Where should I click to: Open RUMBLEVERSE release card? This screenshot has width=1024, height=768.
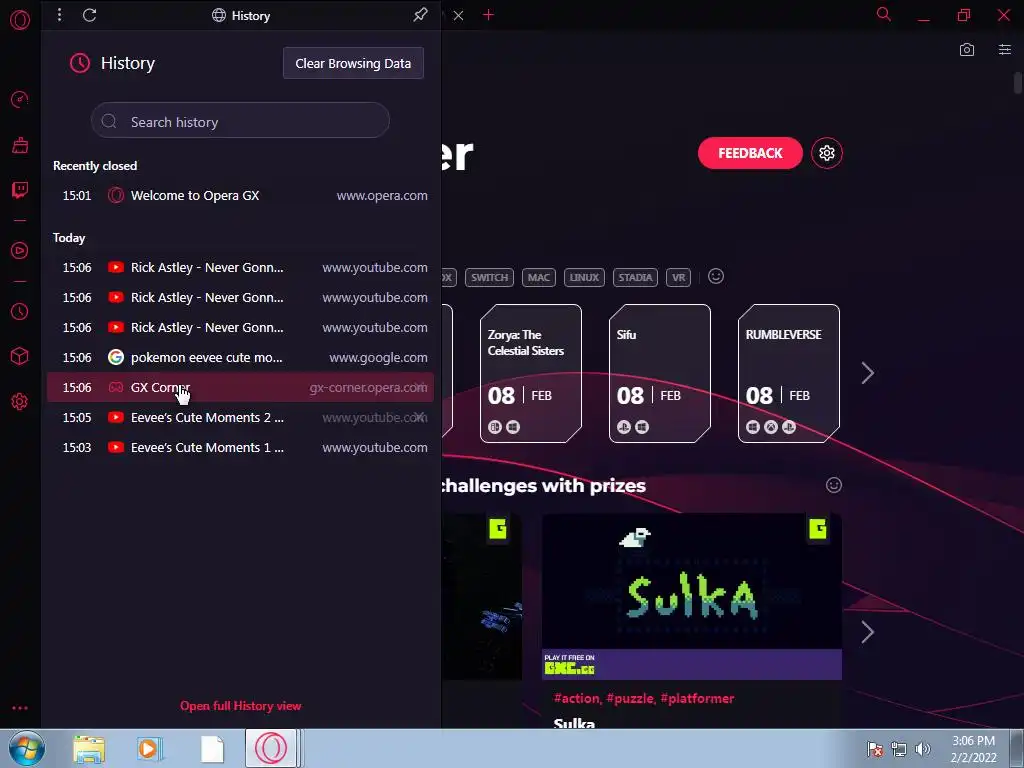point(789,374)
